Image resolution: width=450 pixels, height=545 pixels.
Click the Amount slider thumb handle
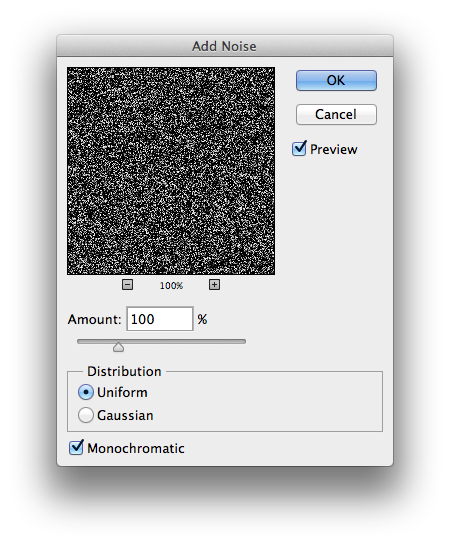118,347
